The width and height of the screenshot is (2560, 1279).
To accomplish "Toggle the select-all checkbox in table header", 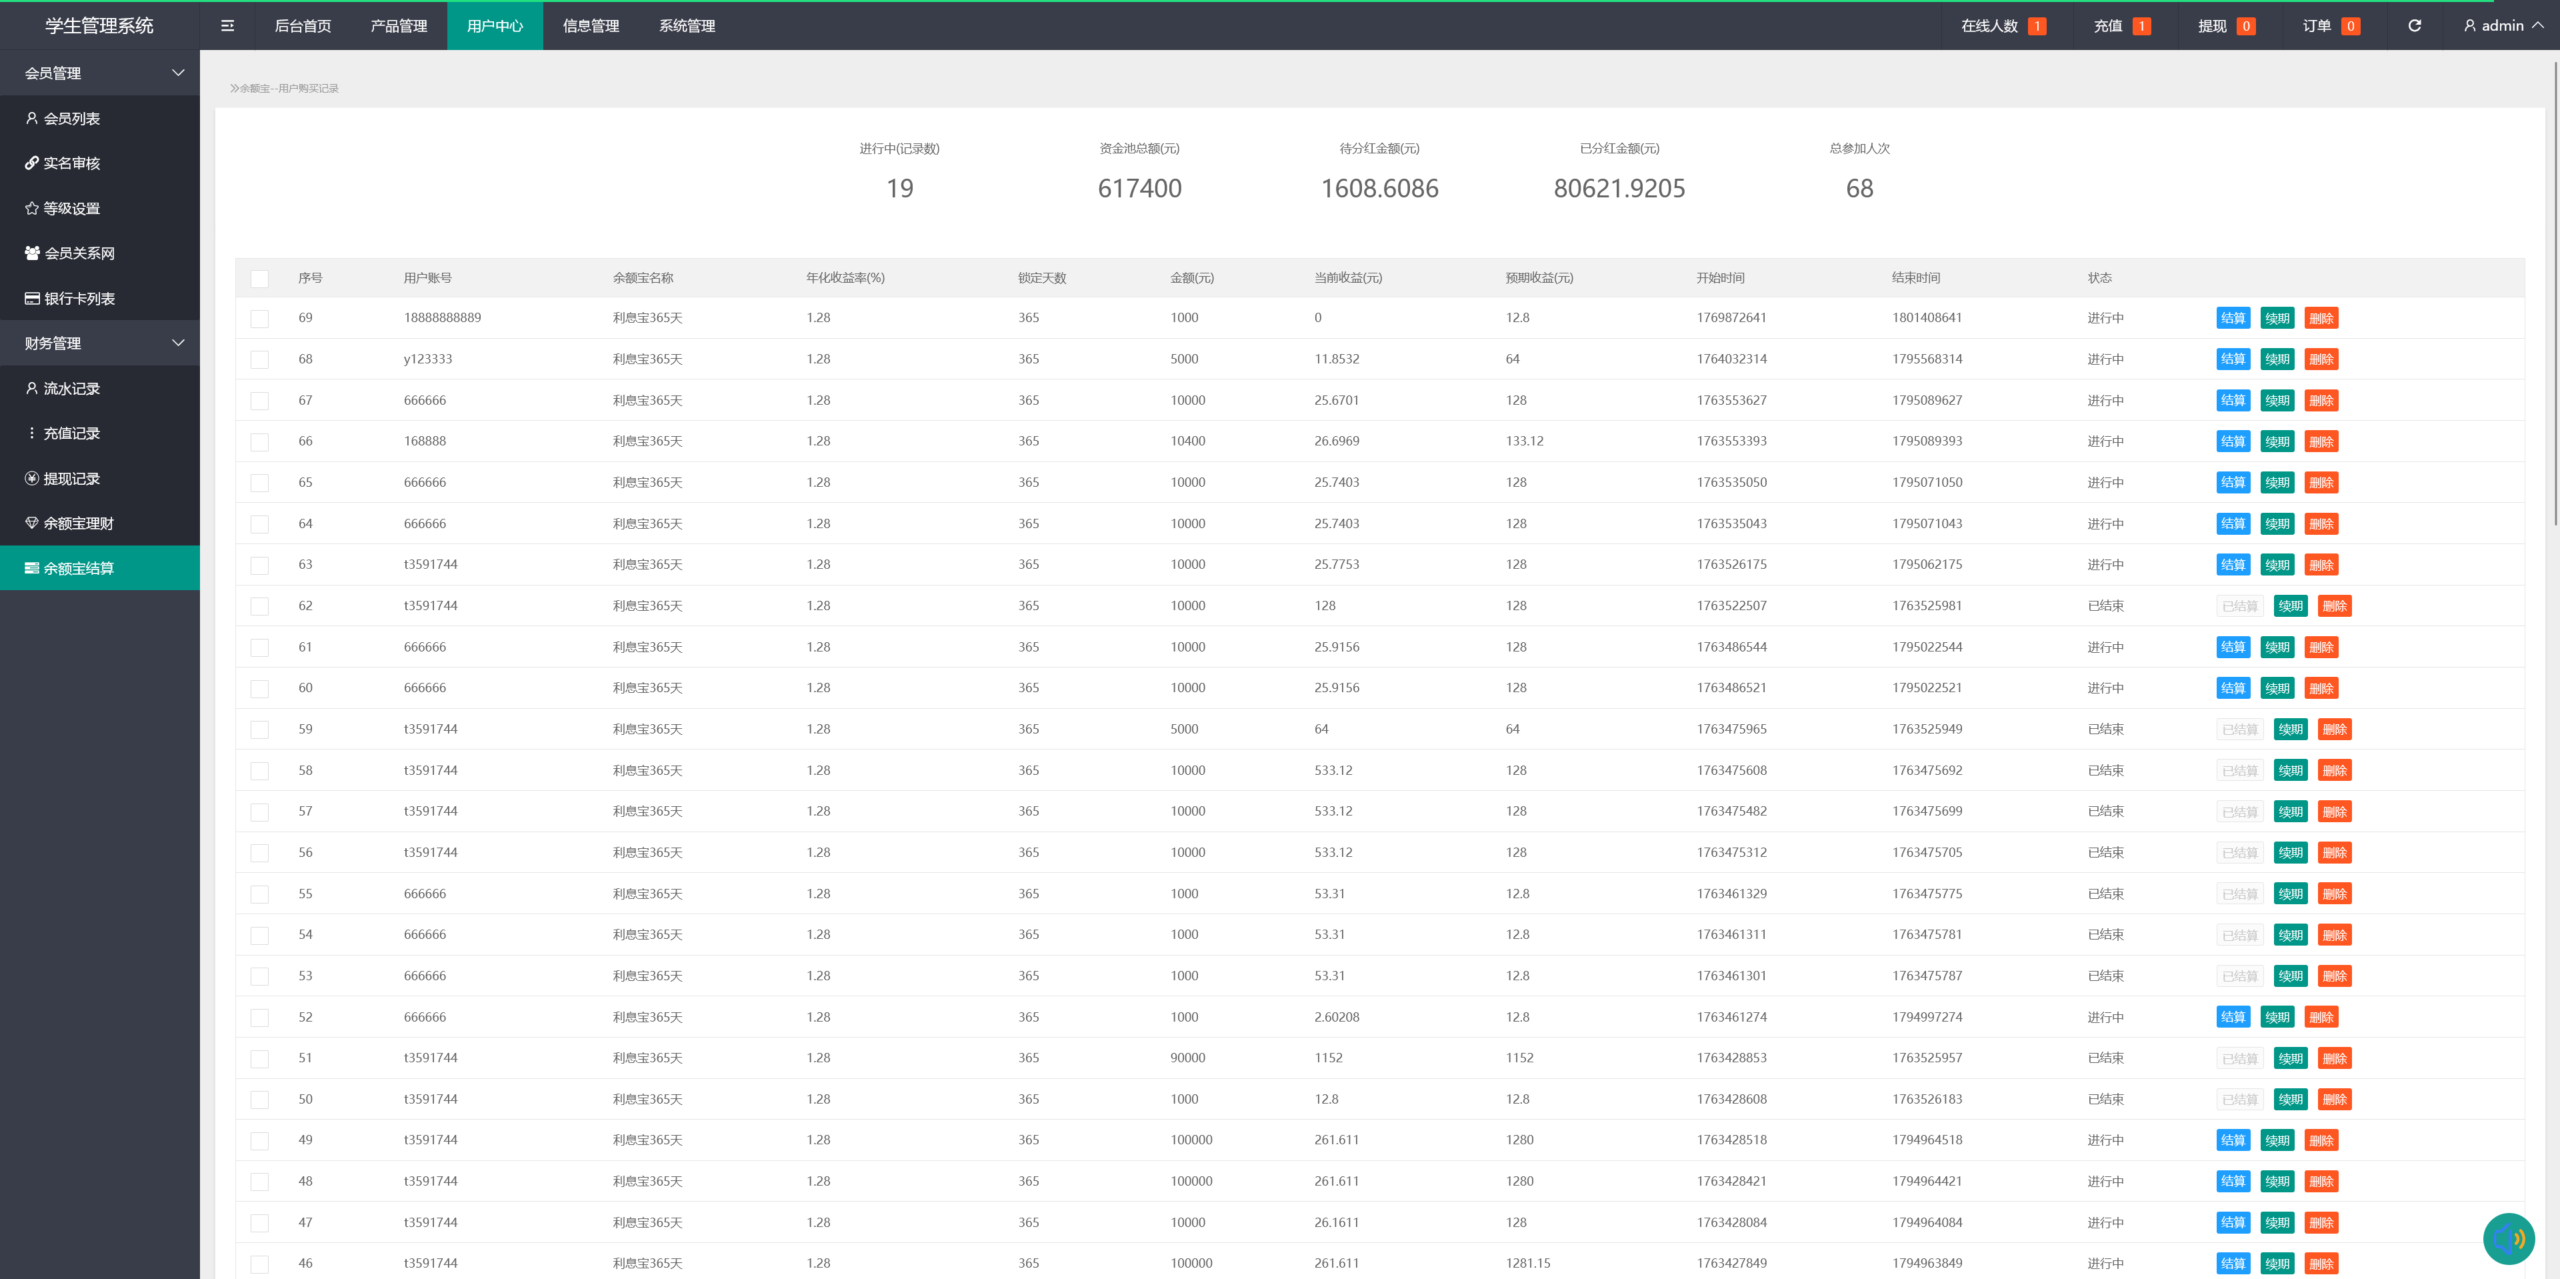I will 260,279.
